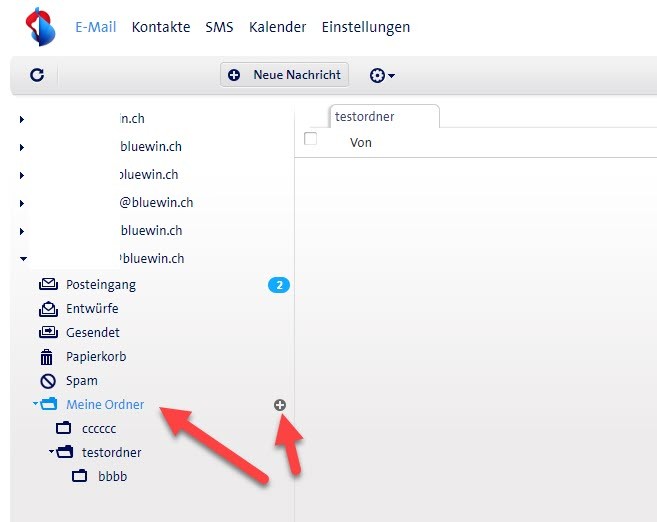Click the Neue Nachricht button
Viewport: 657px width, 522px height.
point(285,75)
